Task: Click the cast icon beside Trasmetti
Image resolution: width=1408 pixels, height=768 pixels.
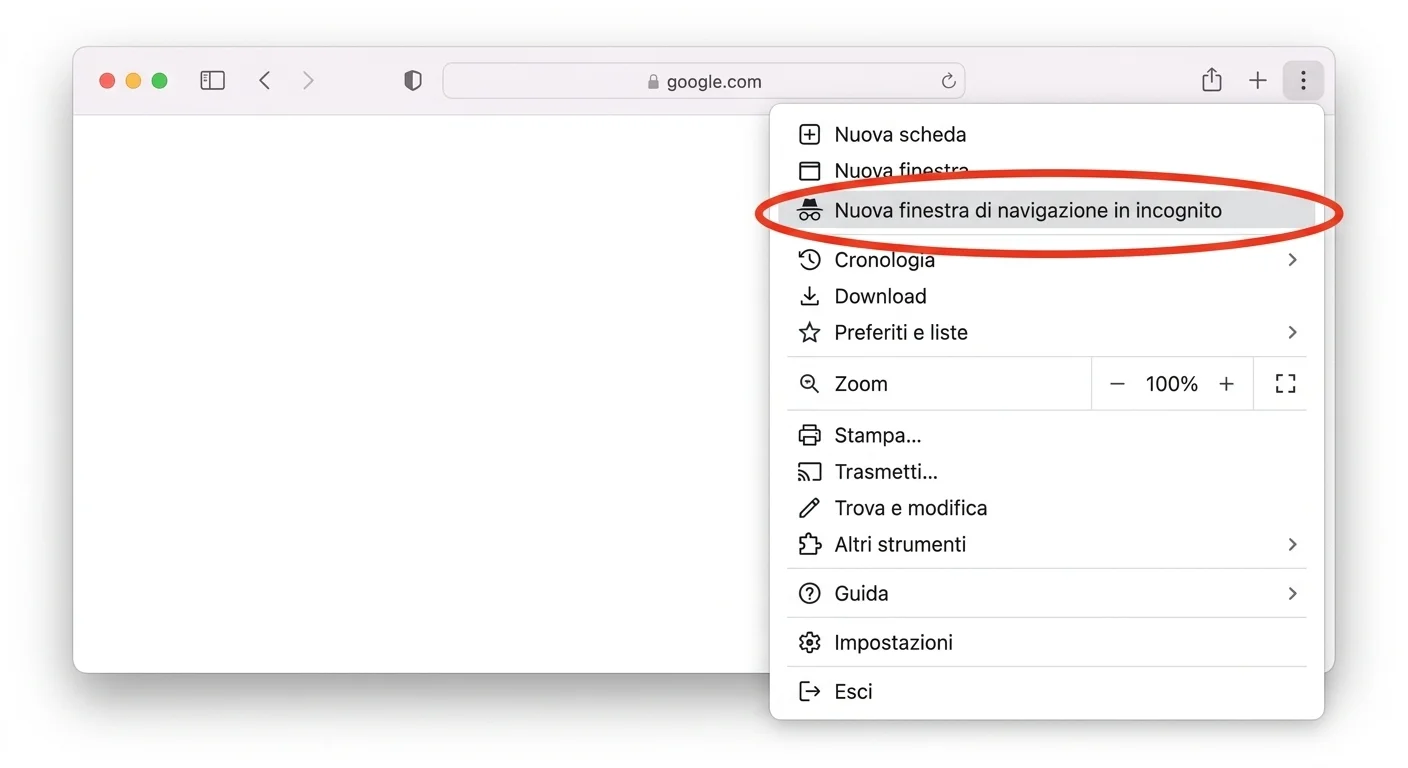Action: (x=809, y=472)
